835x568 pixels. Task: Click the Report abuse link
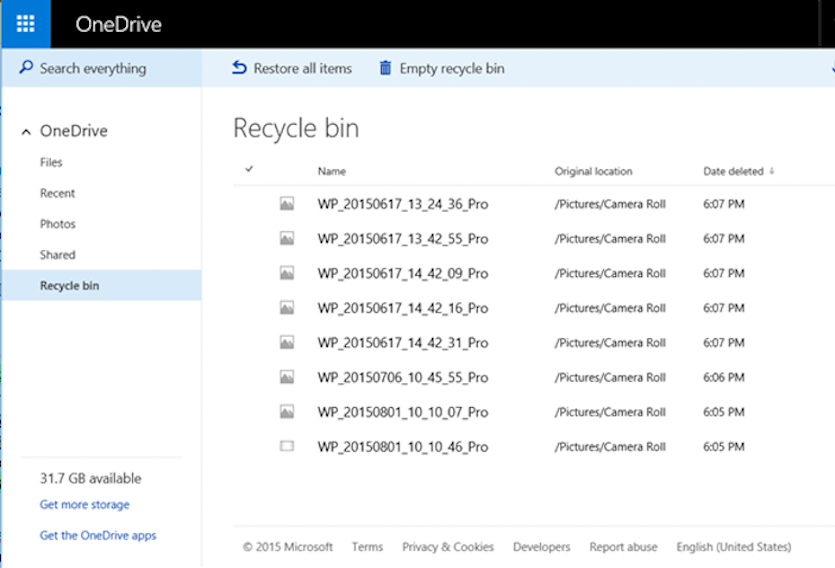[623, 547]
